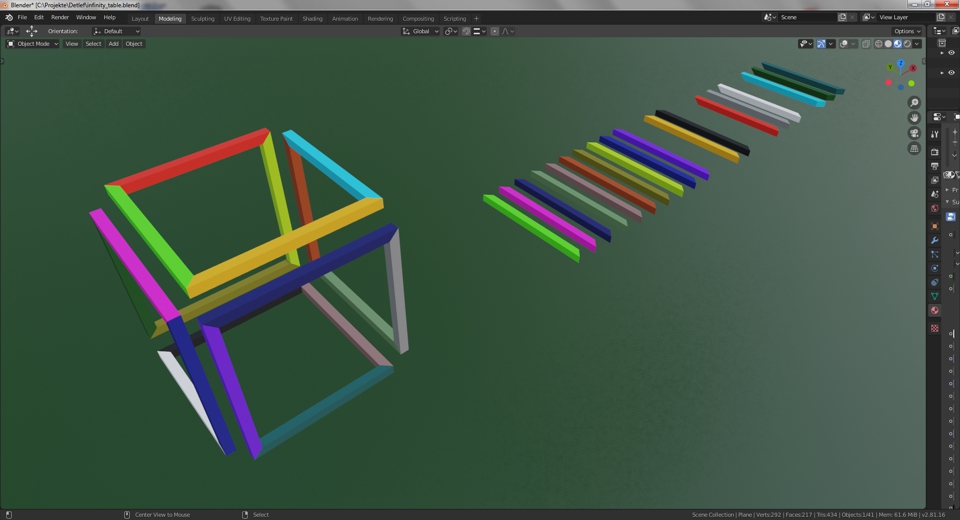Click the pan hand viewport gizmo
The width and height of the screenshot is (960, 520).
pyautogui.click(x=914, y=118)
